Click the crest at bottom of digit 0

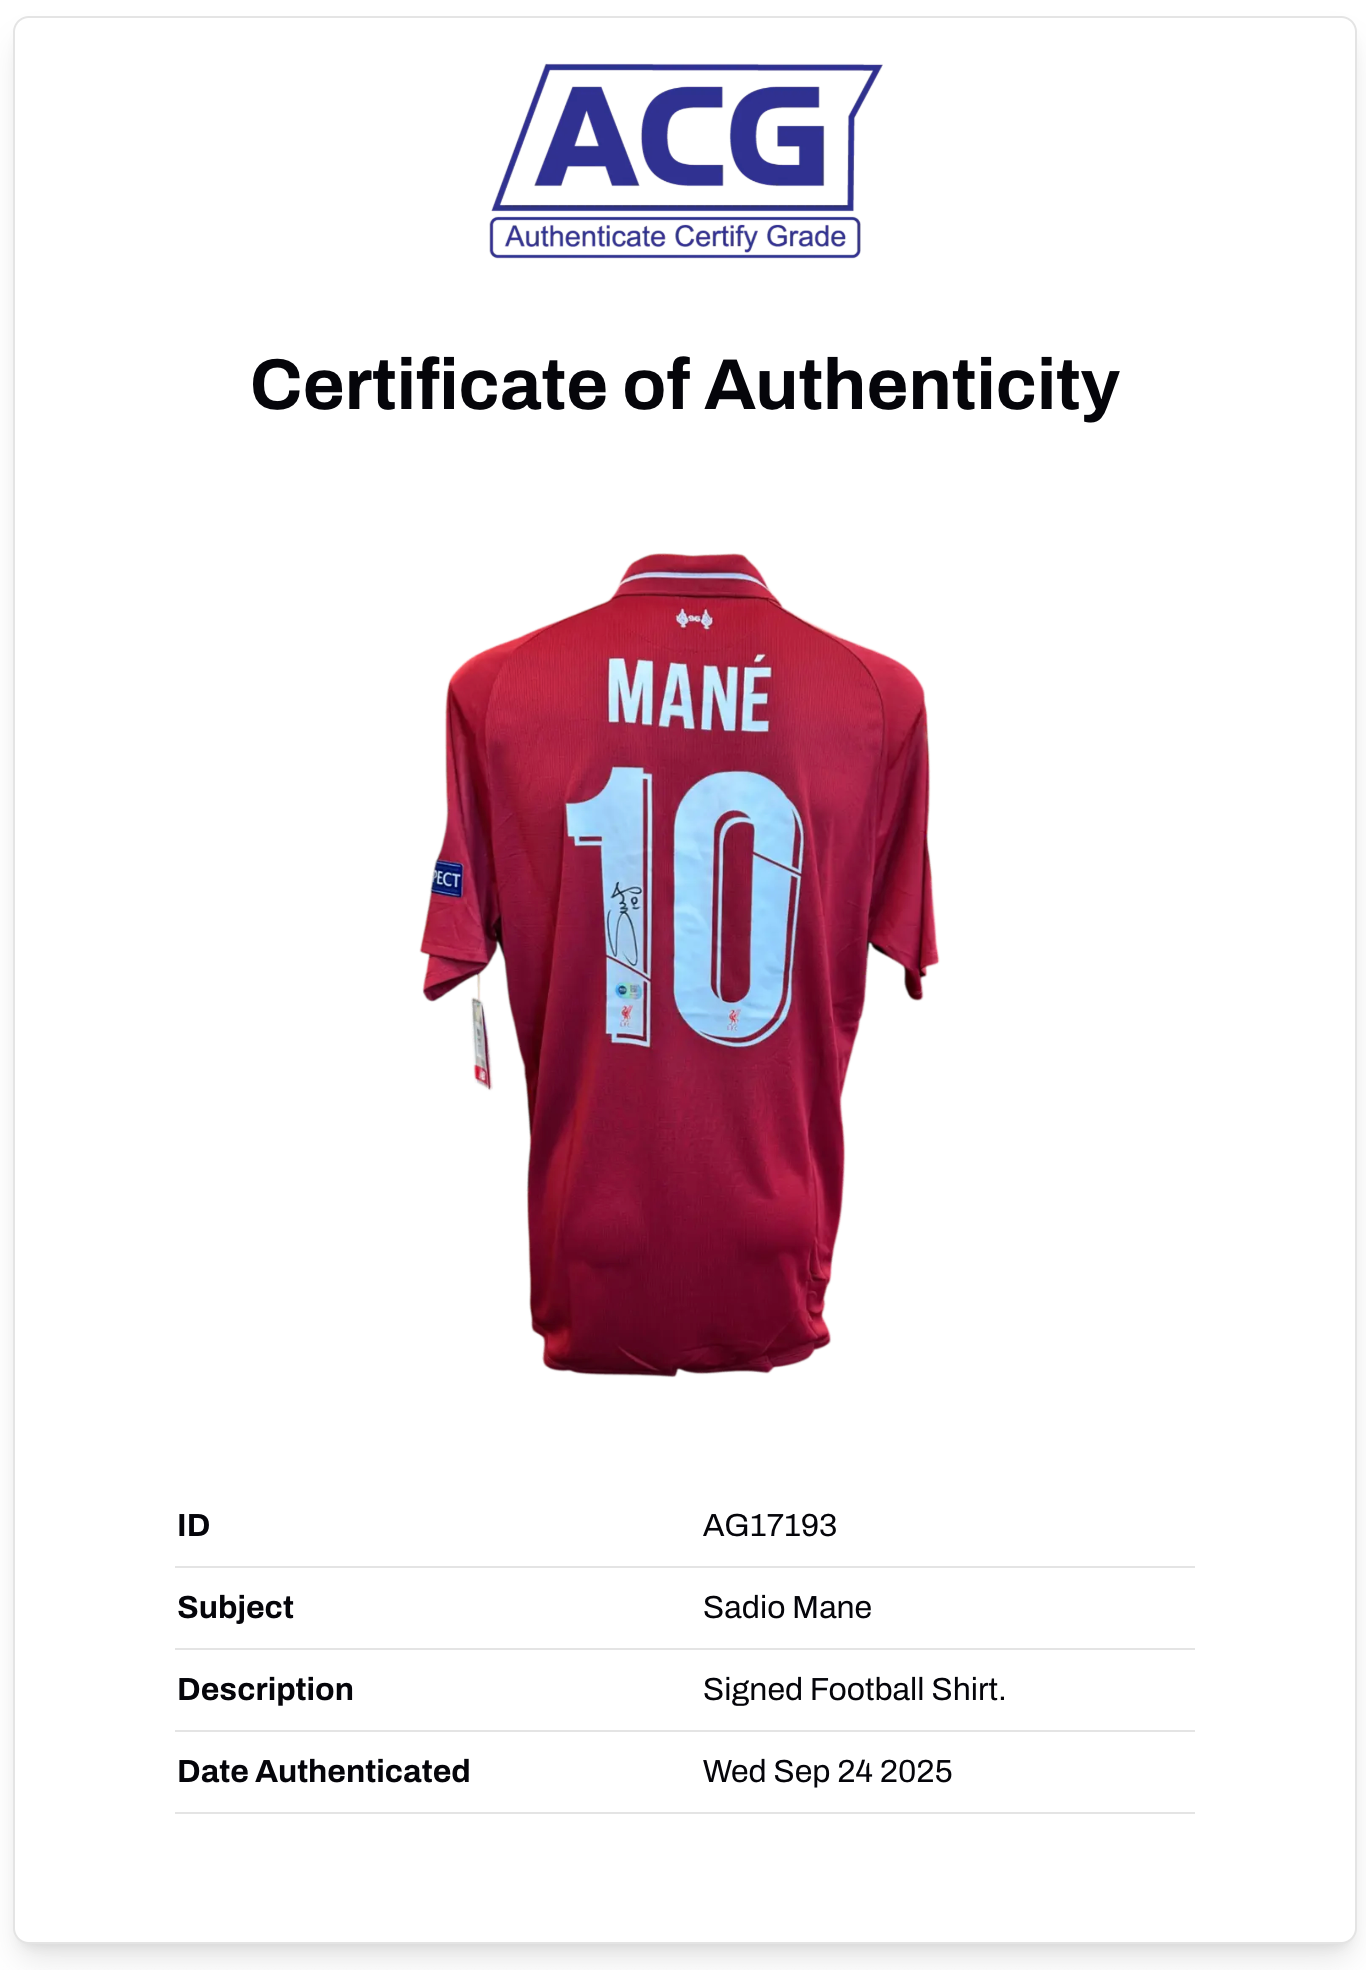point(734,1019)
